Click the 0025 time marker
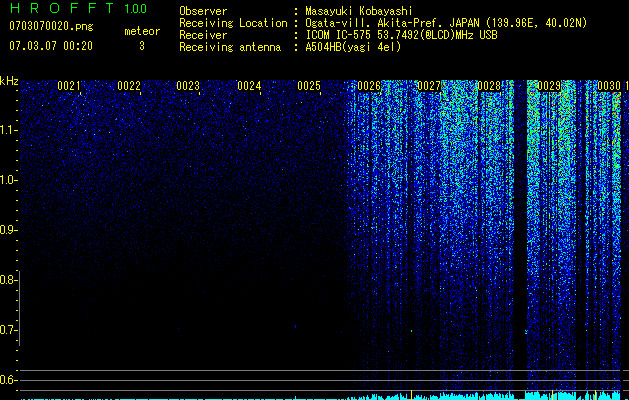The image size is (629, 400). pos(309,86)
